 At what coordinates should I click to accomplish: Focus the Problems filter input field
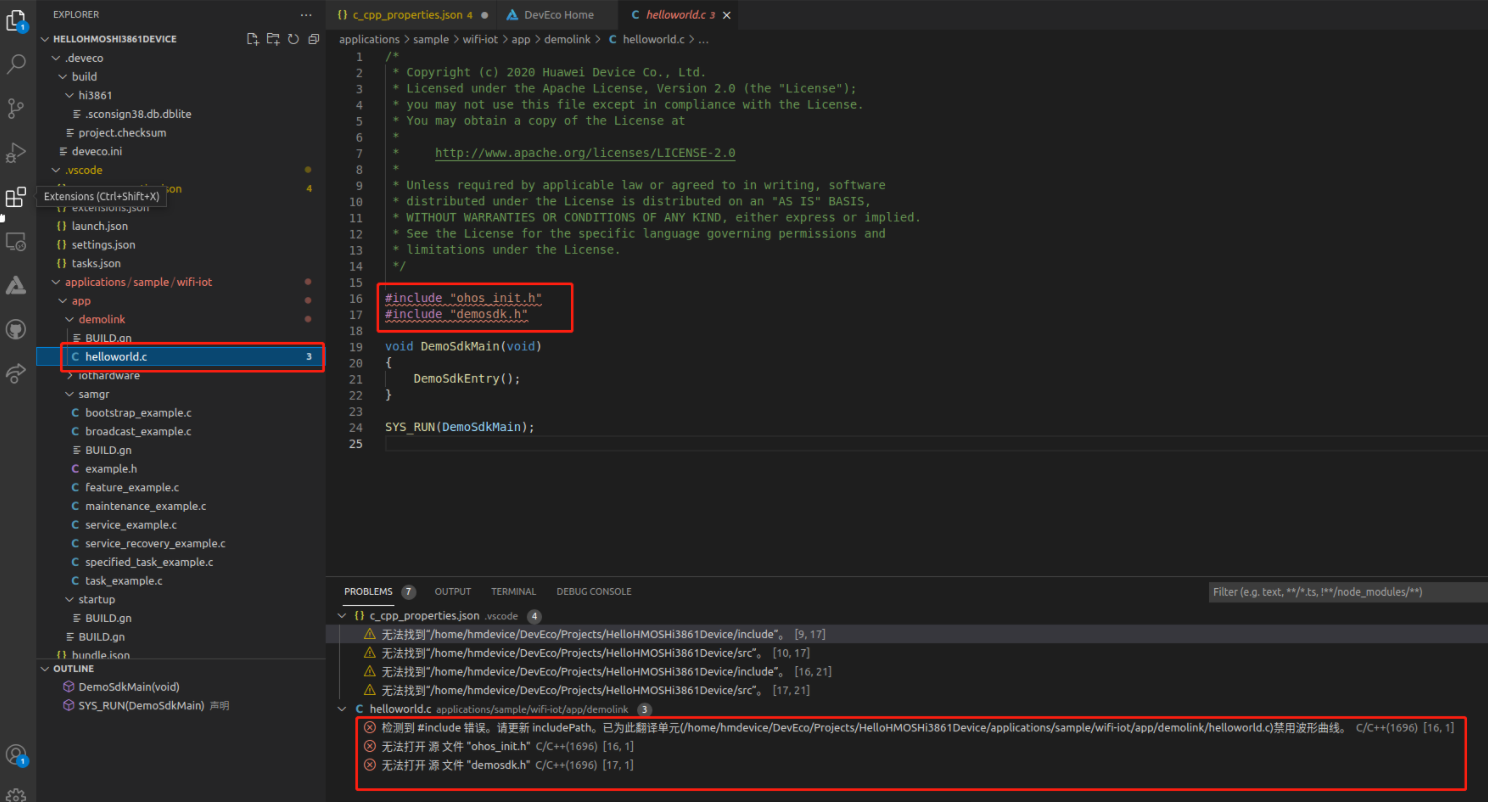[1347, 592]
